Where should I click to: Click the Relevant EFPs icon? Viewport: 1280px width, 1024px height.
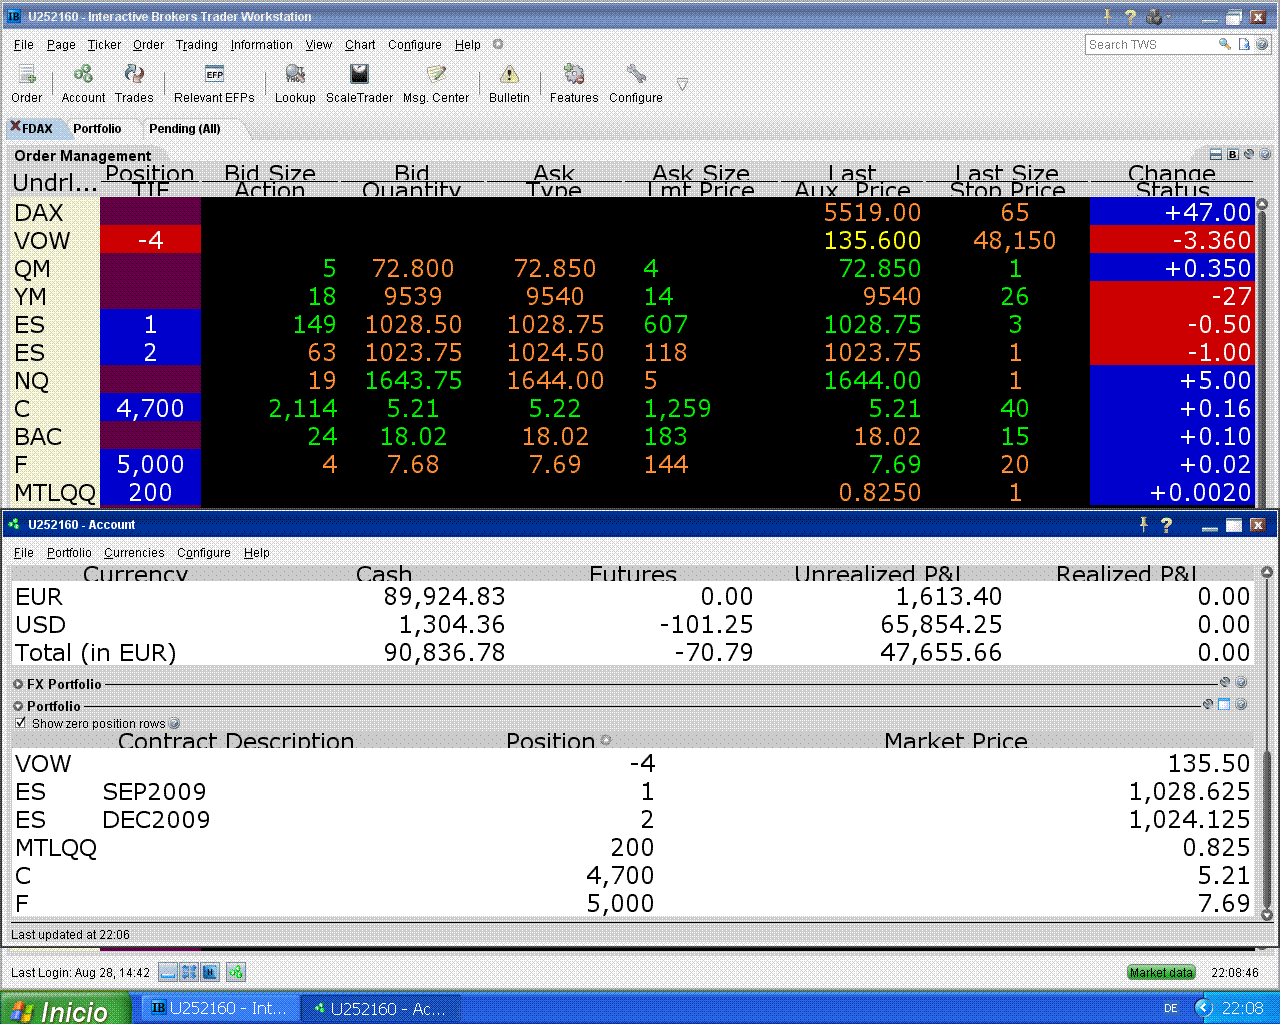point(214,76)
